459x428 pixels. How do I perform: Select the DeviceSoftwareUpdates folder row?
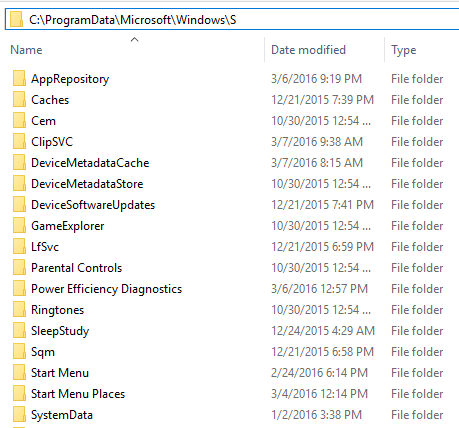[229, 205]
